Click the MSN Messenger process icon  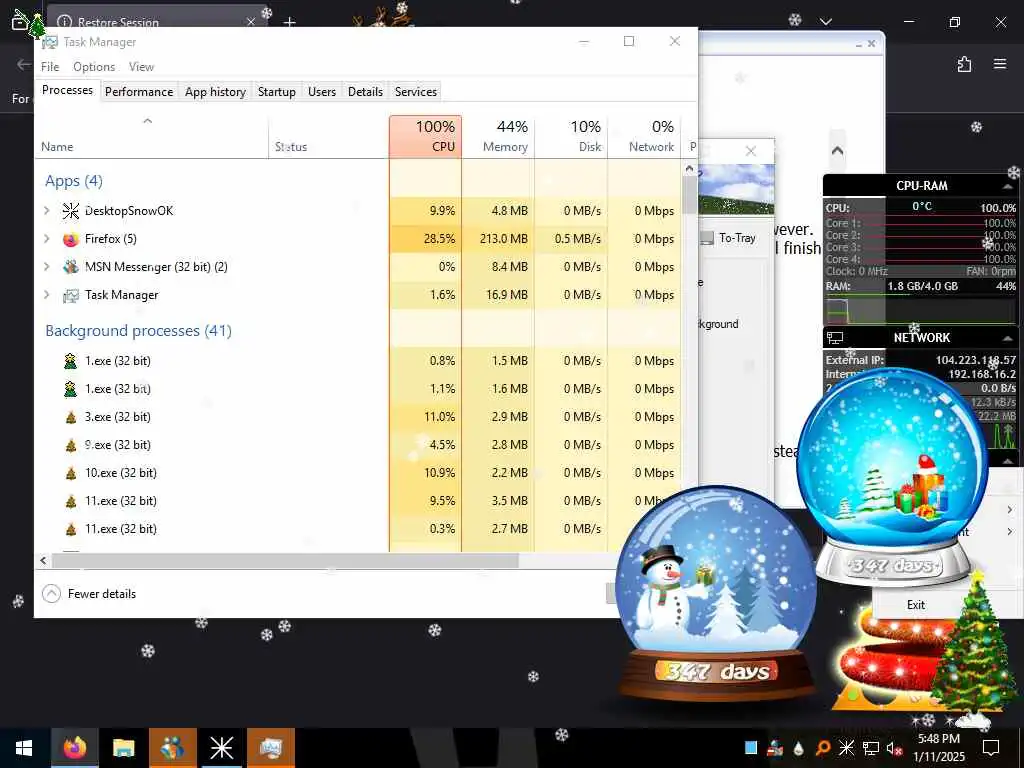71,267
